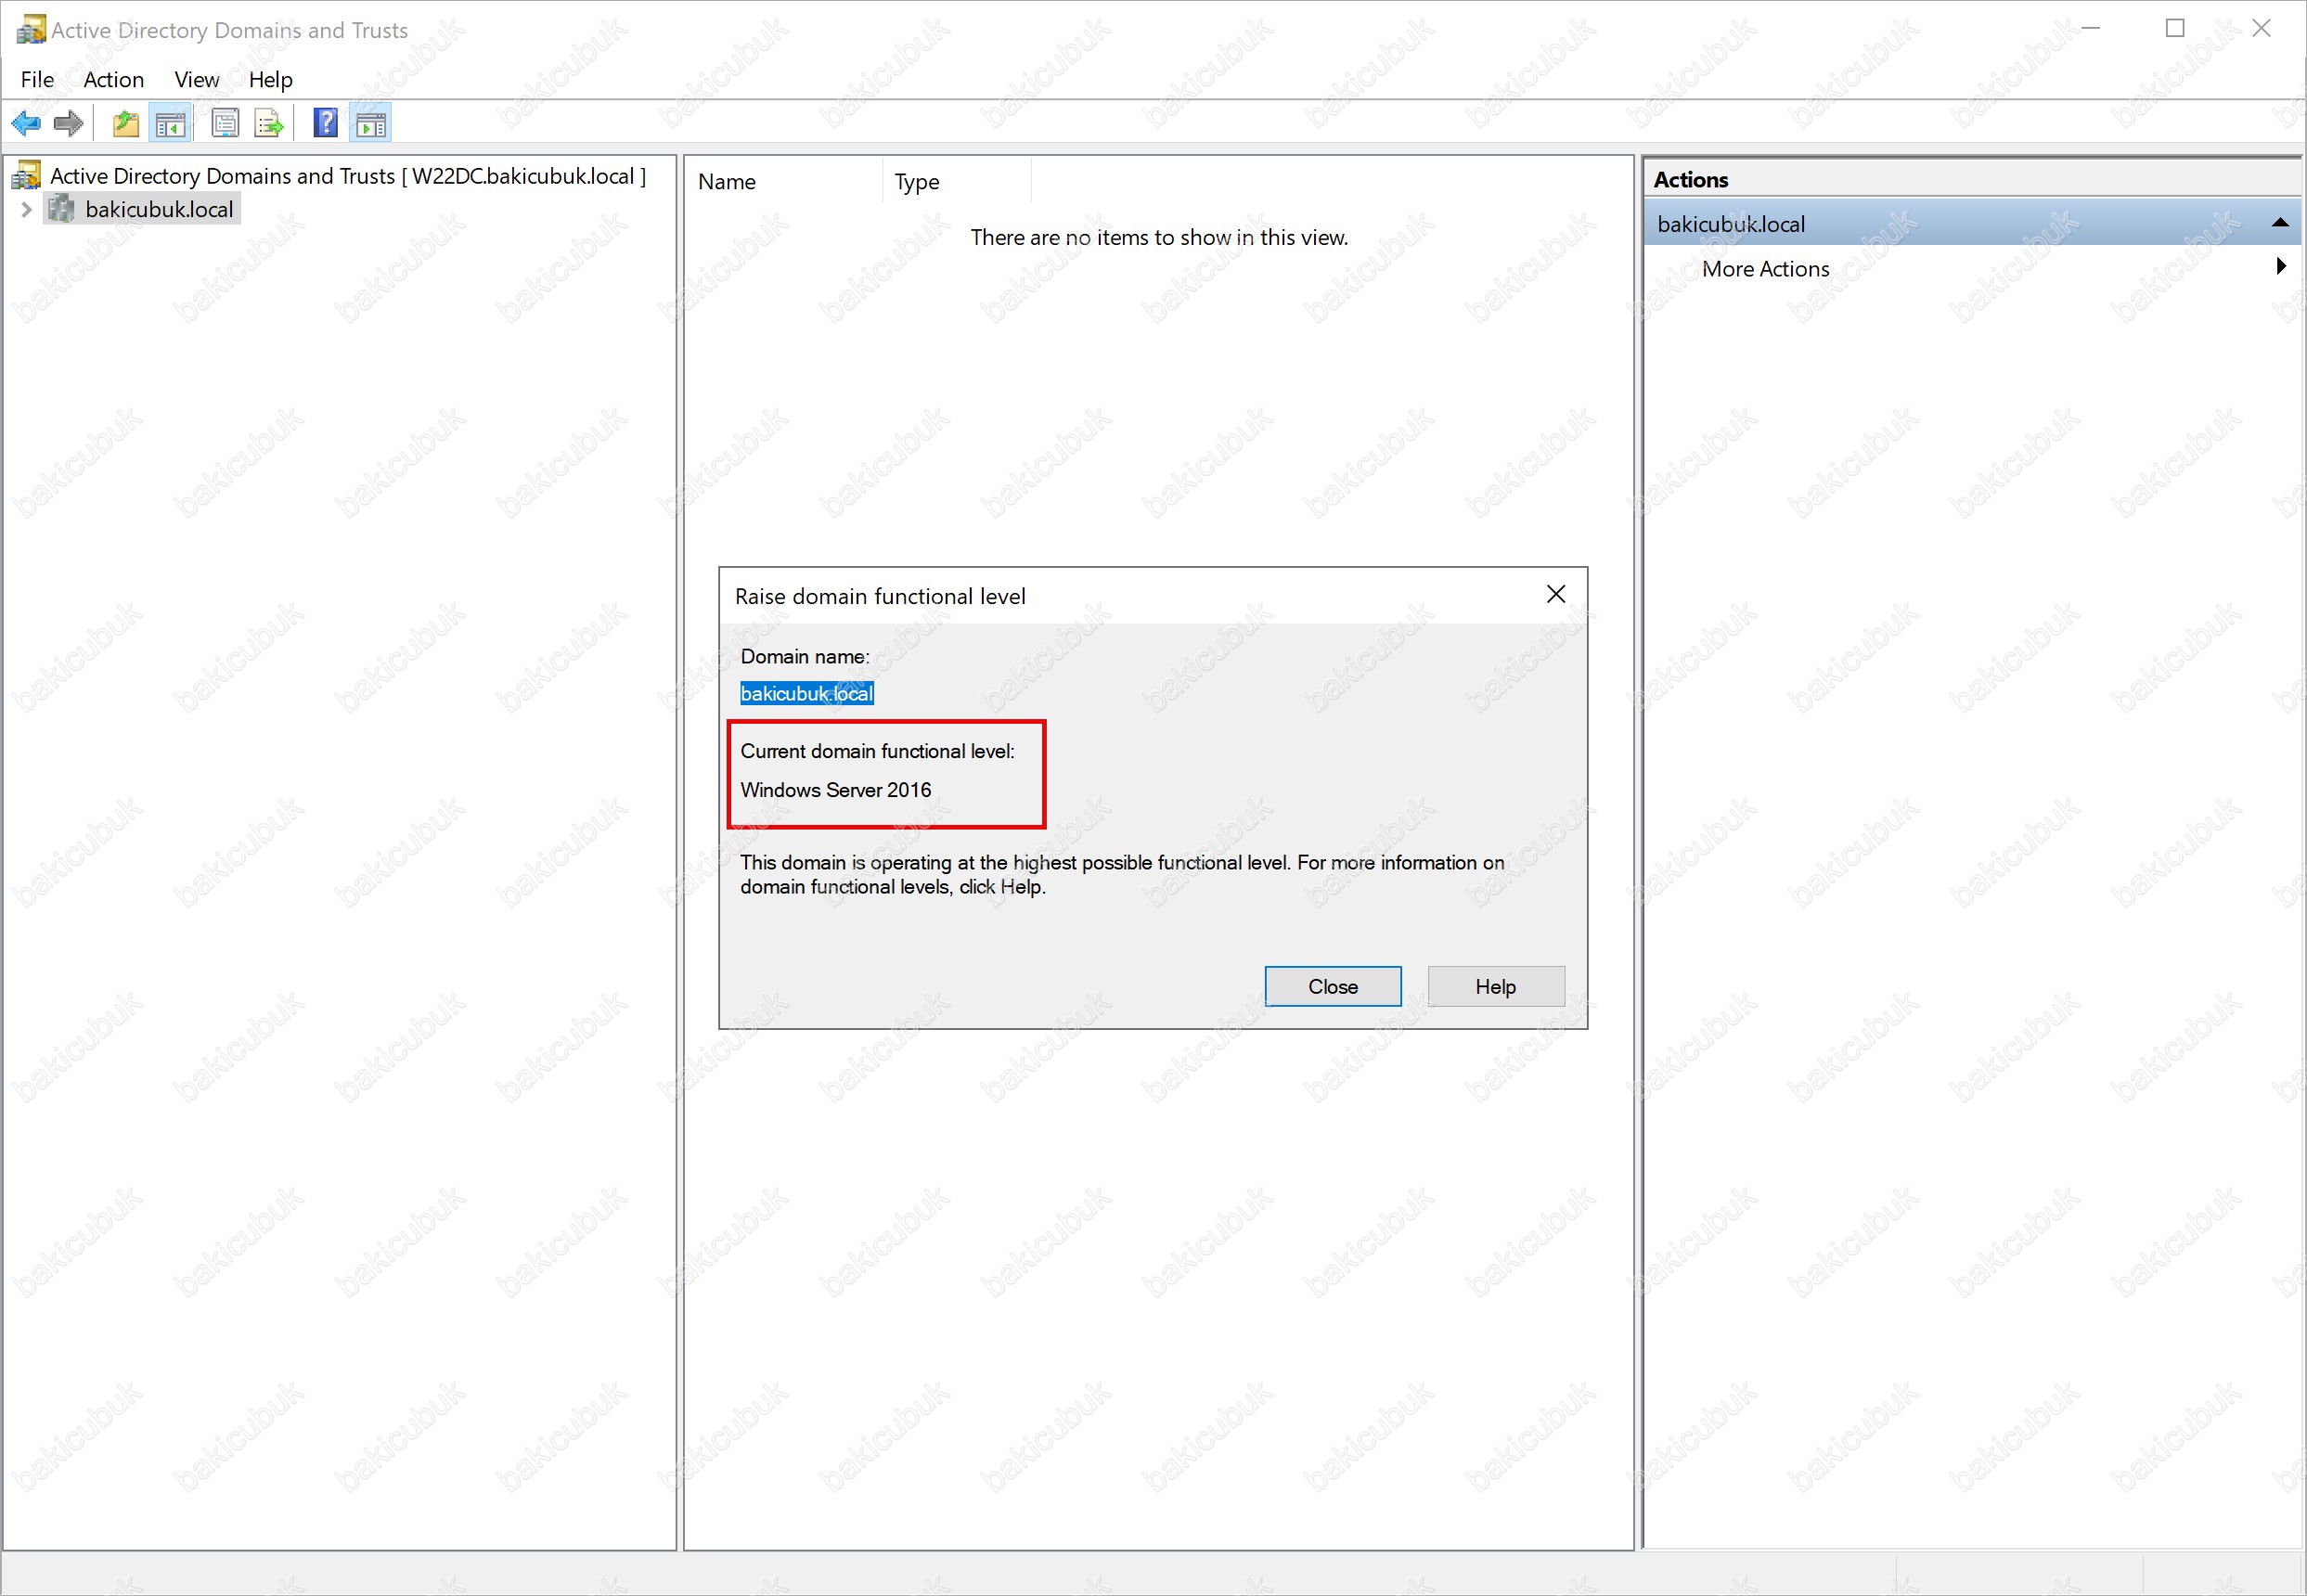The height and width of the screenshot is (1596, 2307).
Task: Sort by the Name column header
Action: pyautogui.click(x=785, y=181)
